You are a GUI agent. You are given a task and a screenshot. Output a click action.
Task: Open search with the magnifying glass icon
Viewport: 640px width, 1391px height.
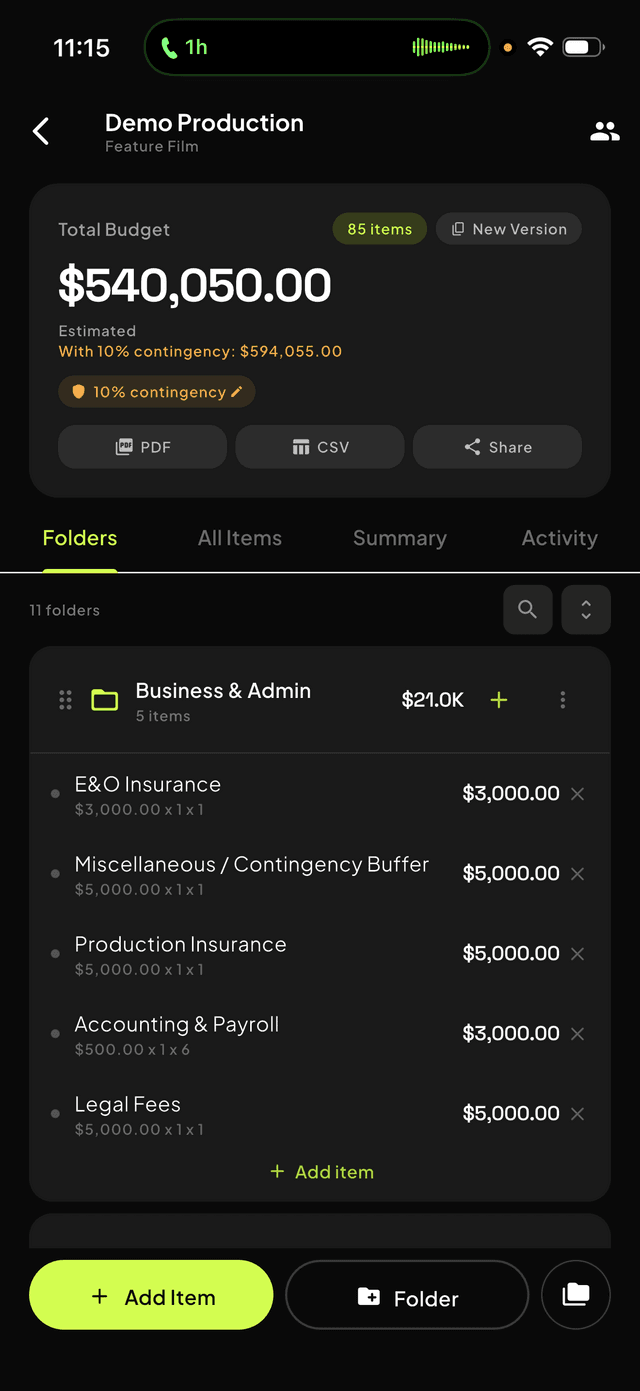pos(527,609)
